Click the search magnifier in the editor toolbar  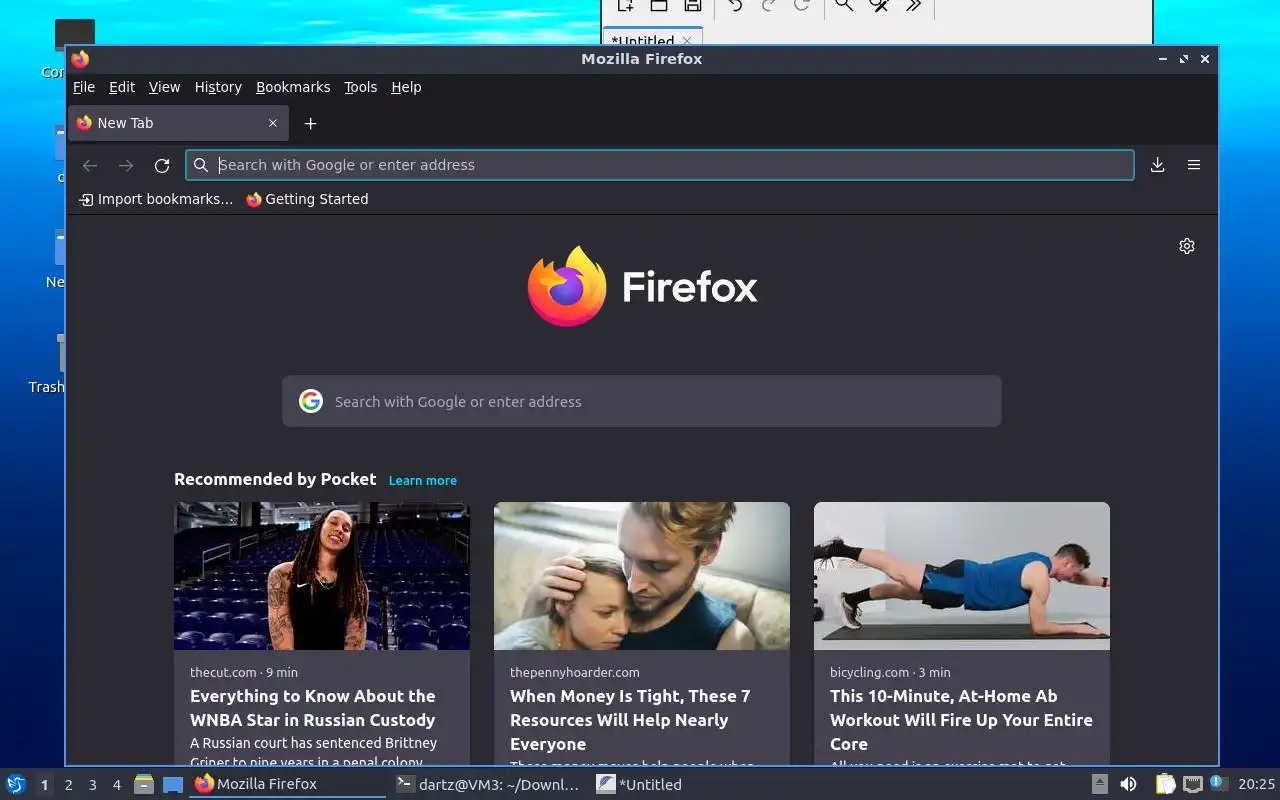coord(844,5)
